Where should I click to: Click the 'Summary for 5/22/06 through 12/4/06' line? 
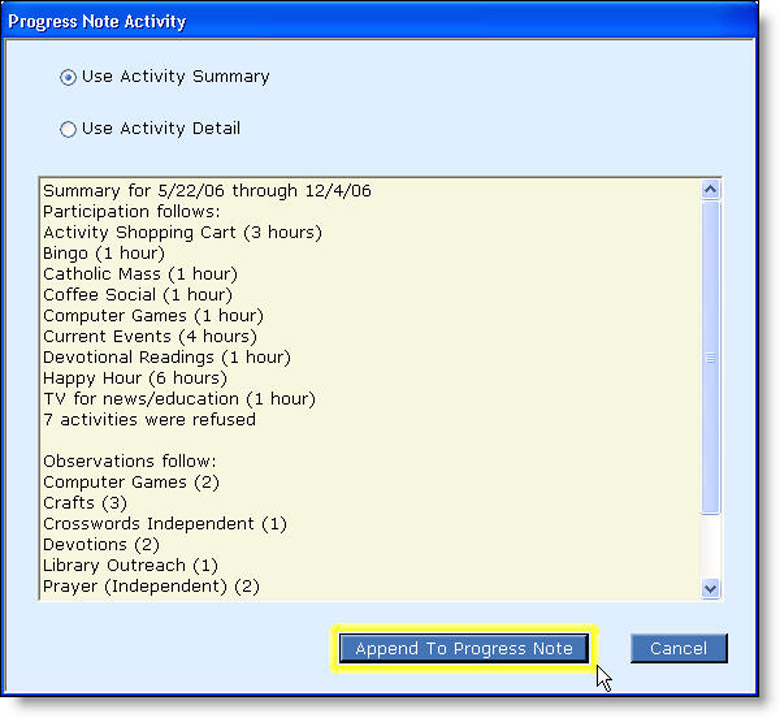pos(207,190)
